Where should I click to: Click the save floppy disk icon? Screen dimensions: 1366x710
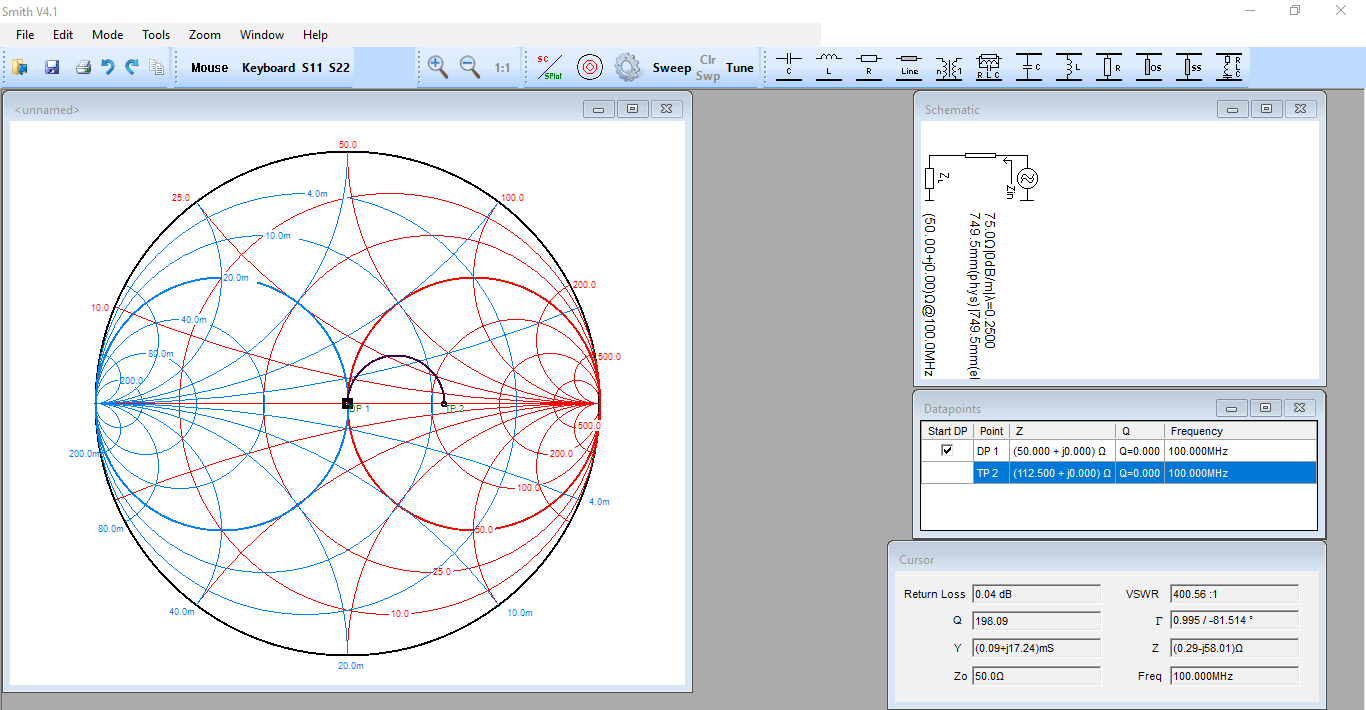[52, 67]
